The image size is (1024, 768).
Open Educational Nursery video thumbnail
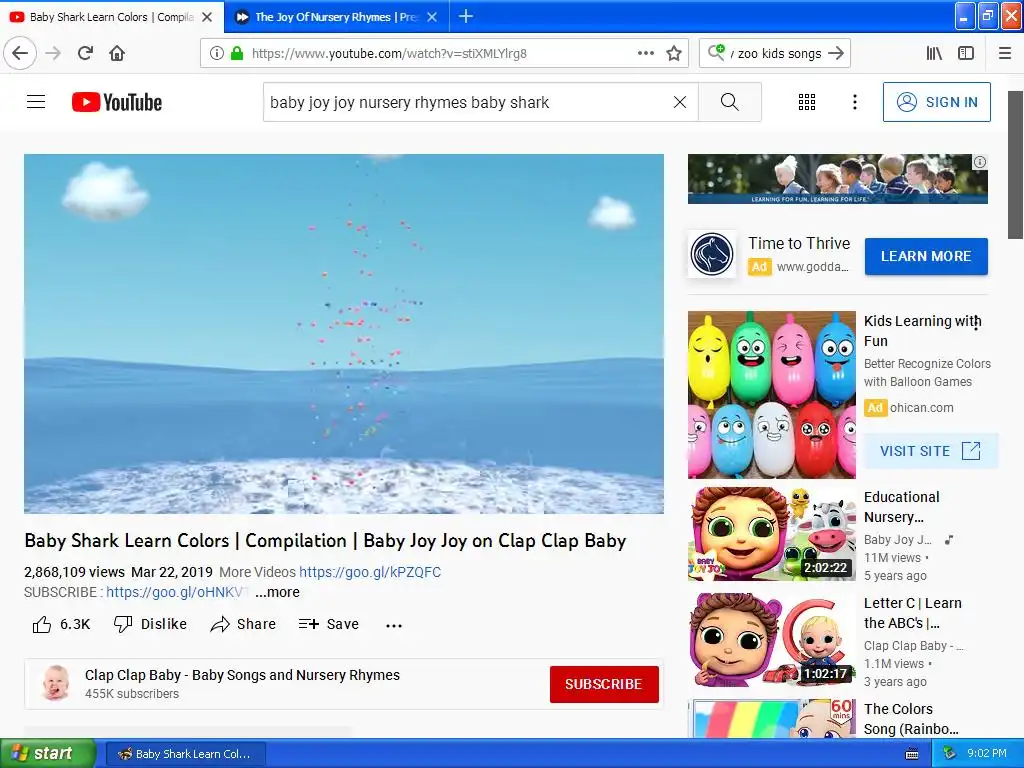tap(771, 534)
